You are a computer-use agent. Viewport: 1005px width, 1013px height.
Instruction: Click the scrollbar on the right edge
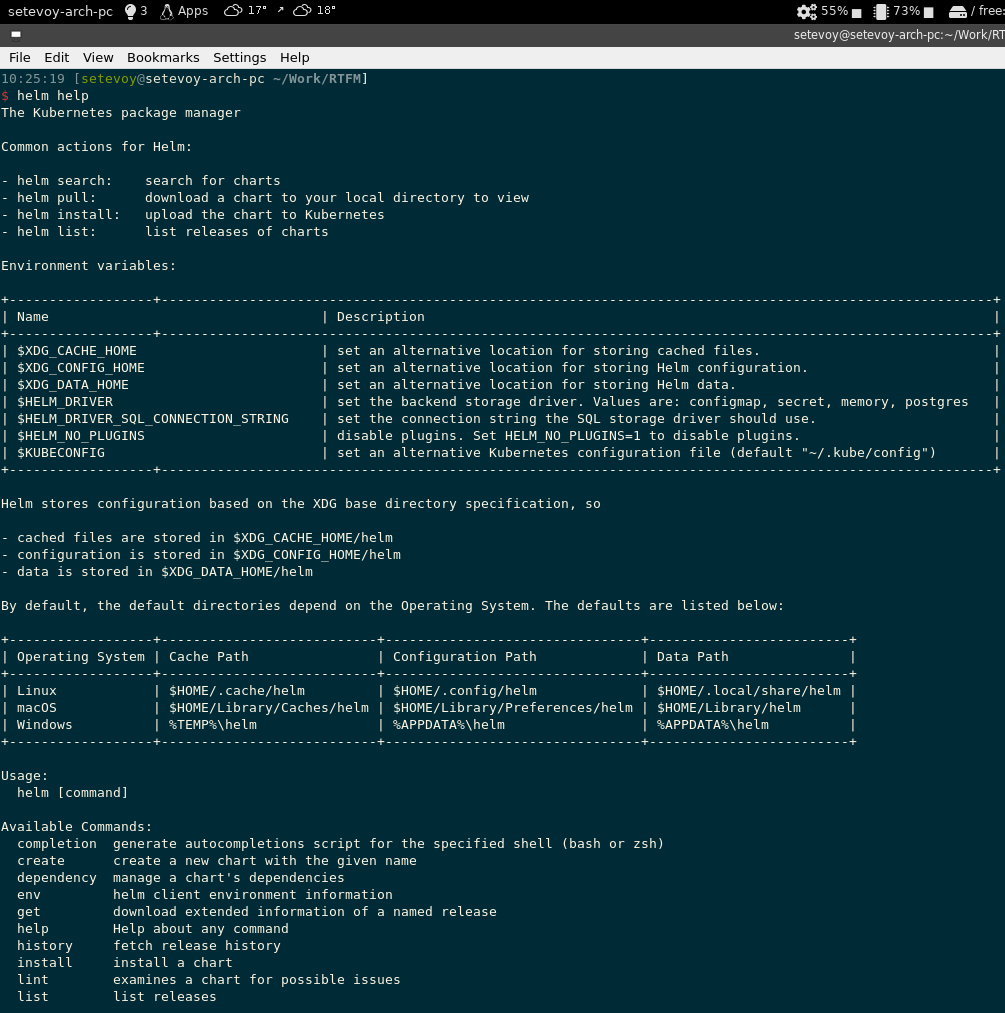(x=1000, y=500)
